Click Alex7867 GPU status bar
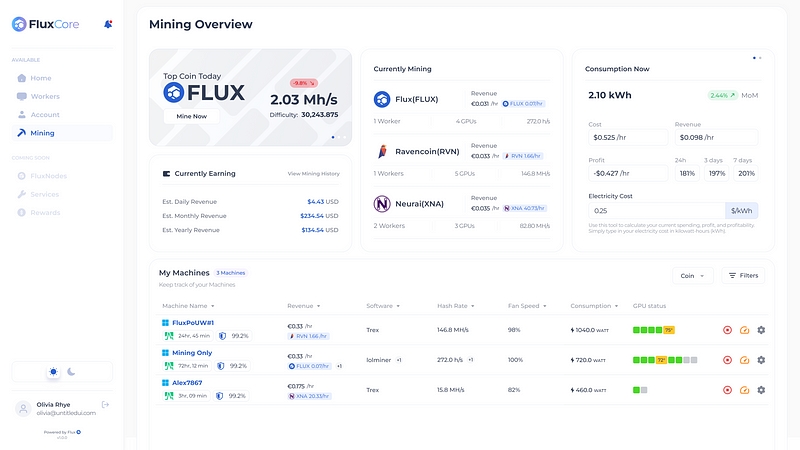 click(x=640, y=390)
